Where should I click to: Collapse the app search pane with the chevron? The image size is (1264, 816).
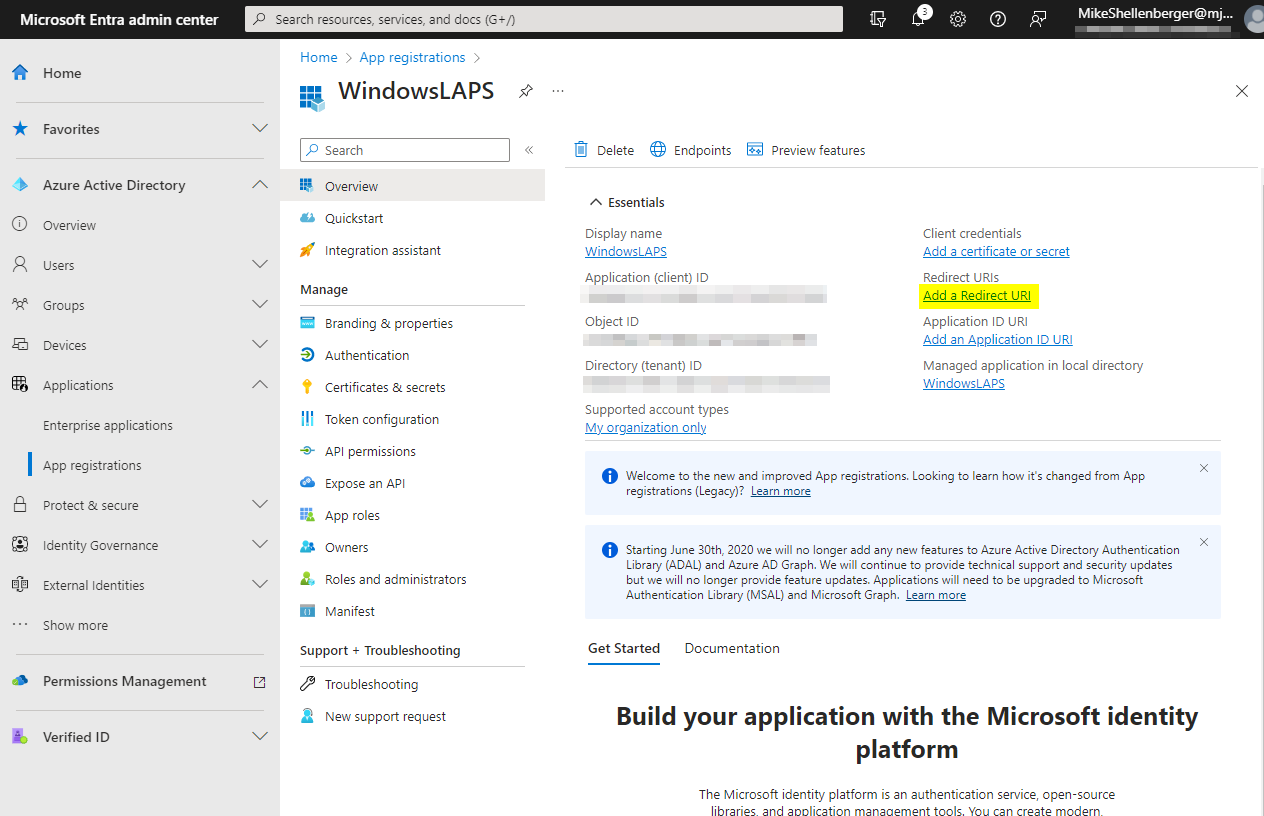(529, 150)
